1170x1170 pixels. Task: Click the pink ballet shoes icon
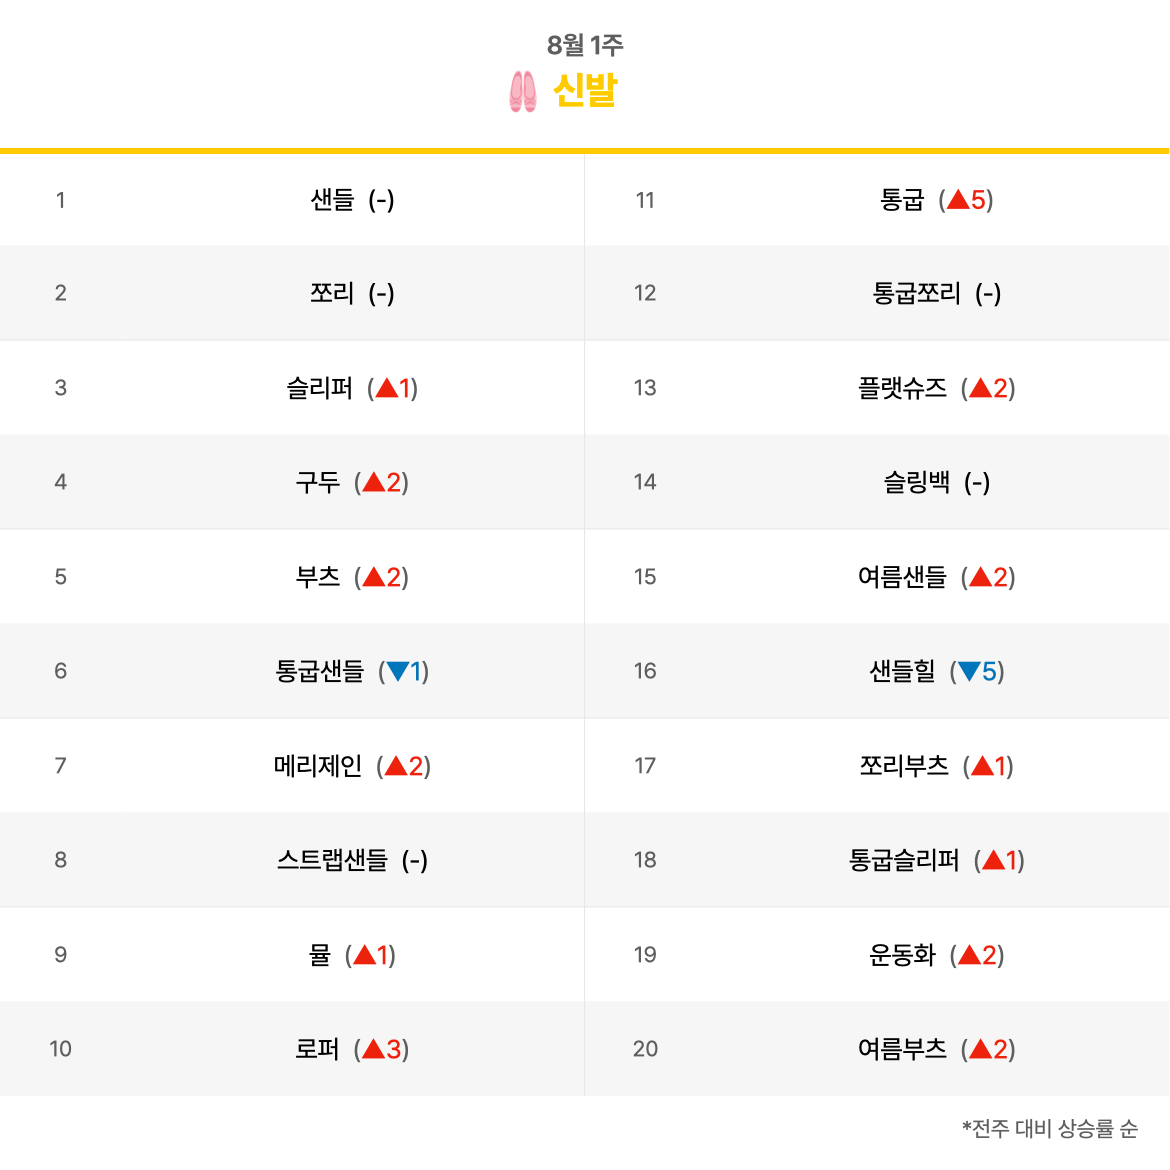click(522, 92)
